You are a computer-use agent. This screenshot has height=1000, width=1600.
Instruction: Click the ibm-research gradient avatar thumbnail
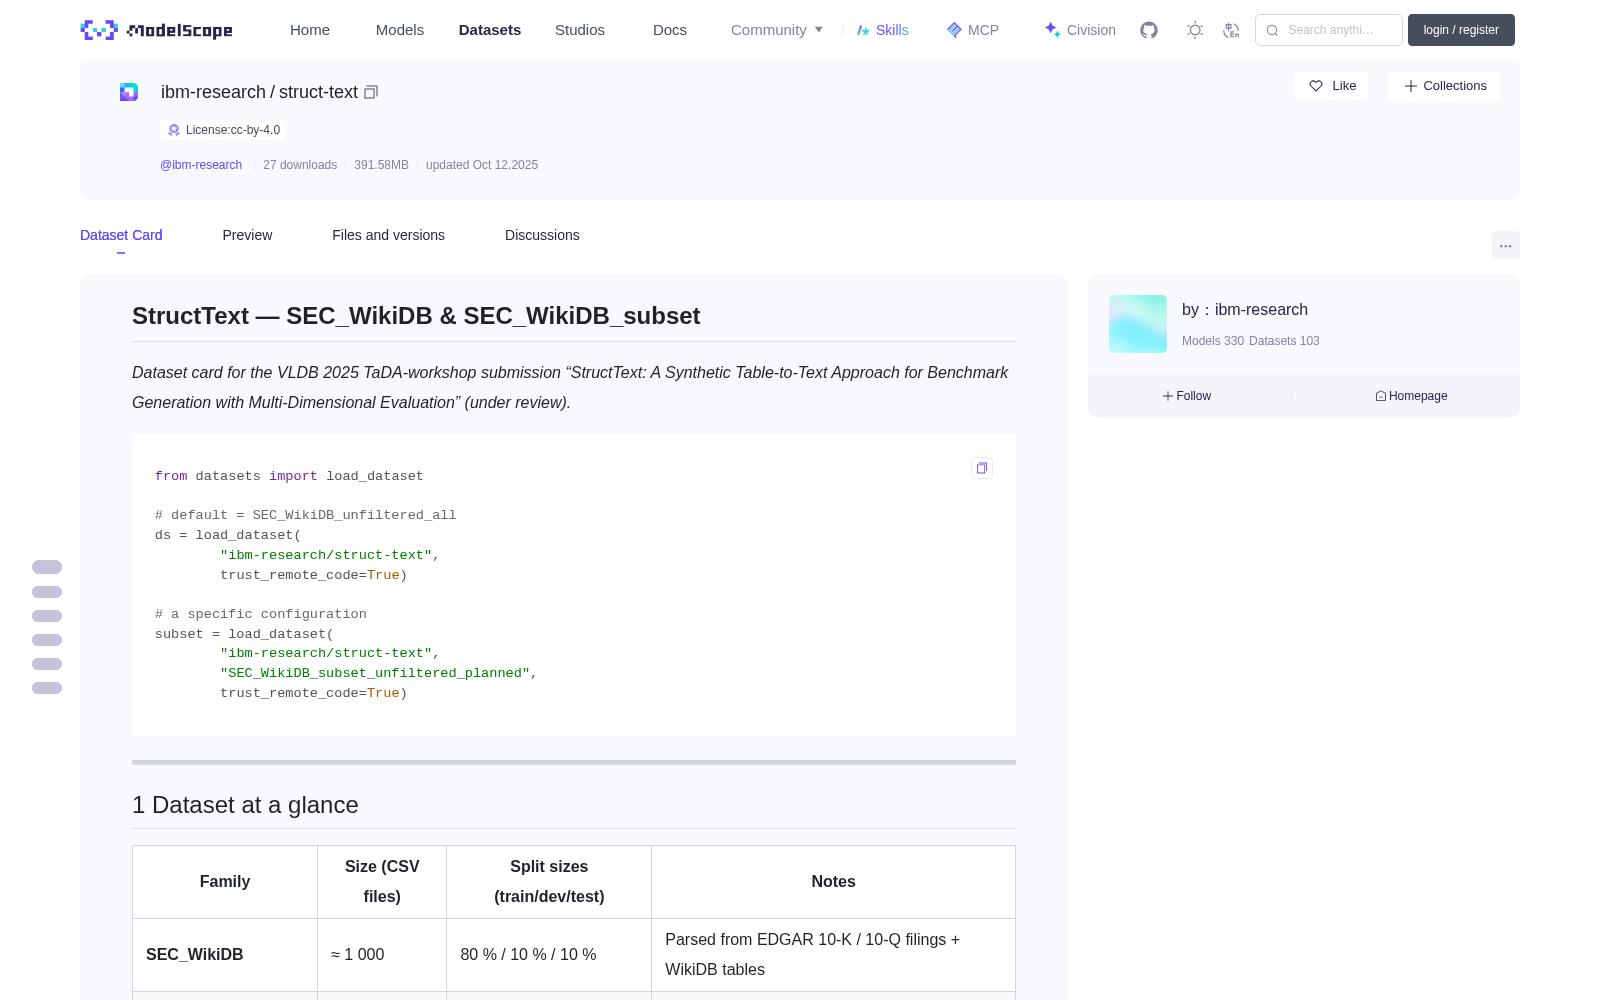(1138, 324)
